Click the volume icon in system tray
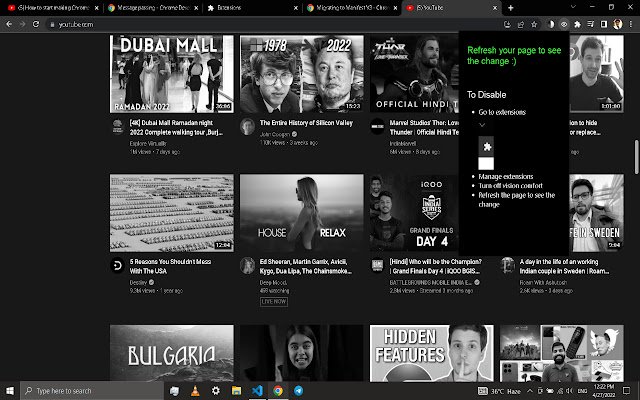Screen dimensions: 640x400 (x=569, y=391)
